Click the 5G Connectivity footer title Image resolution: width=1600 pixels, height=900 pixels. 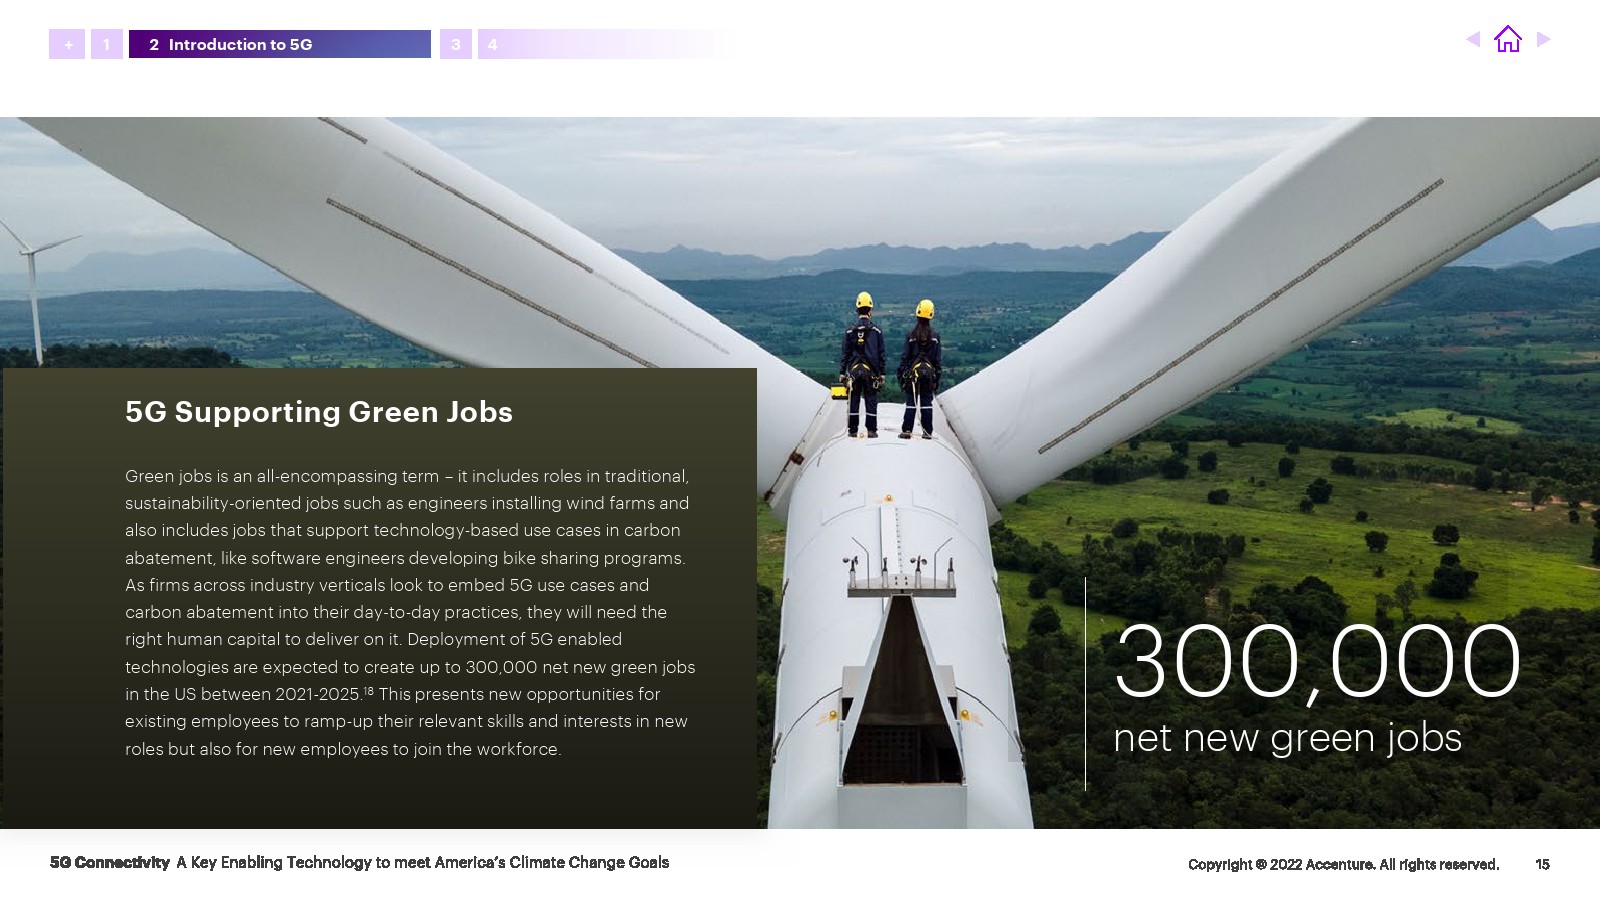pos(110,862)
